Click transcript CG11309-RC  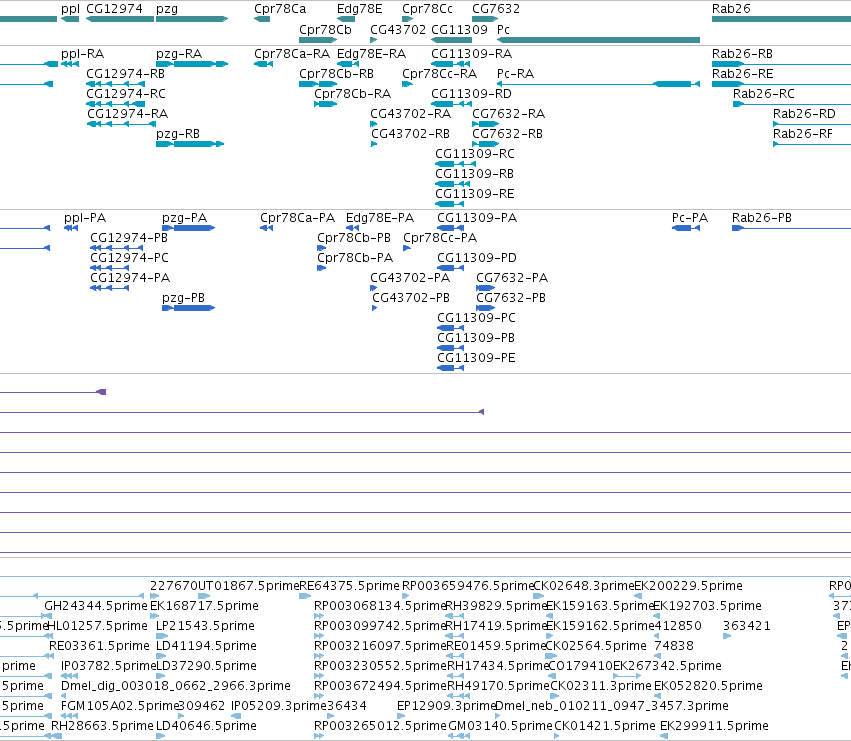475,154
